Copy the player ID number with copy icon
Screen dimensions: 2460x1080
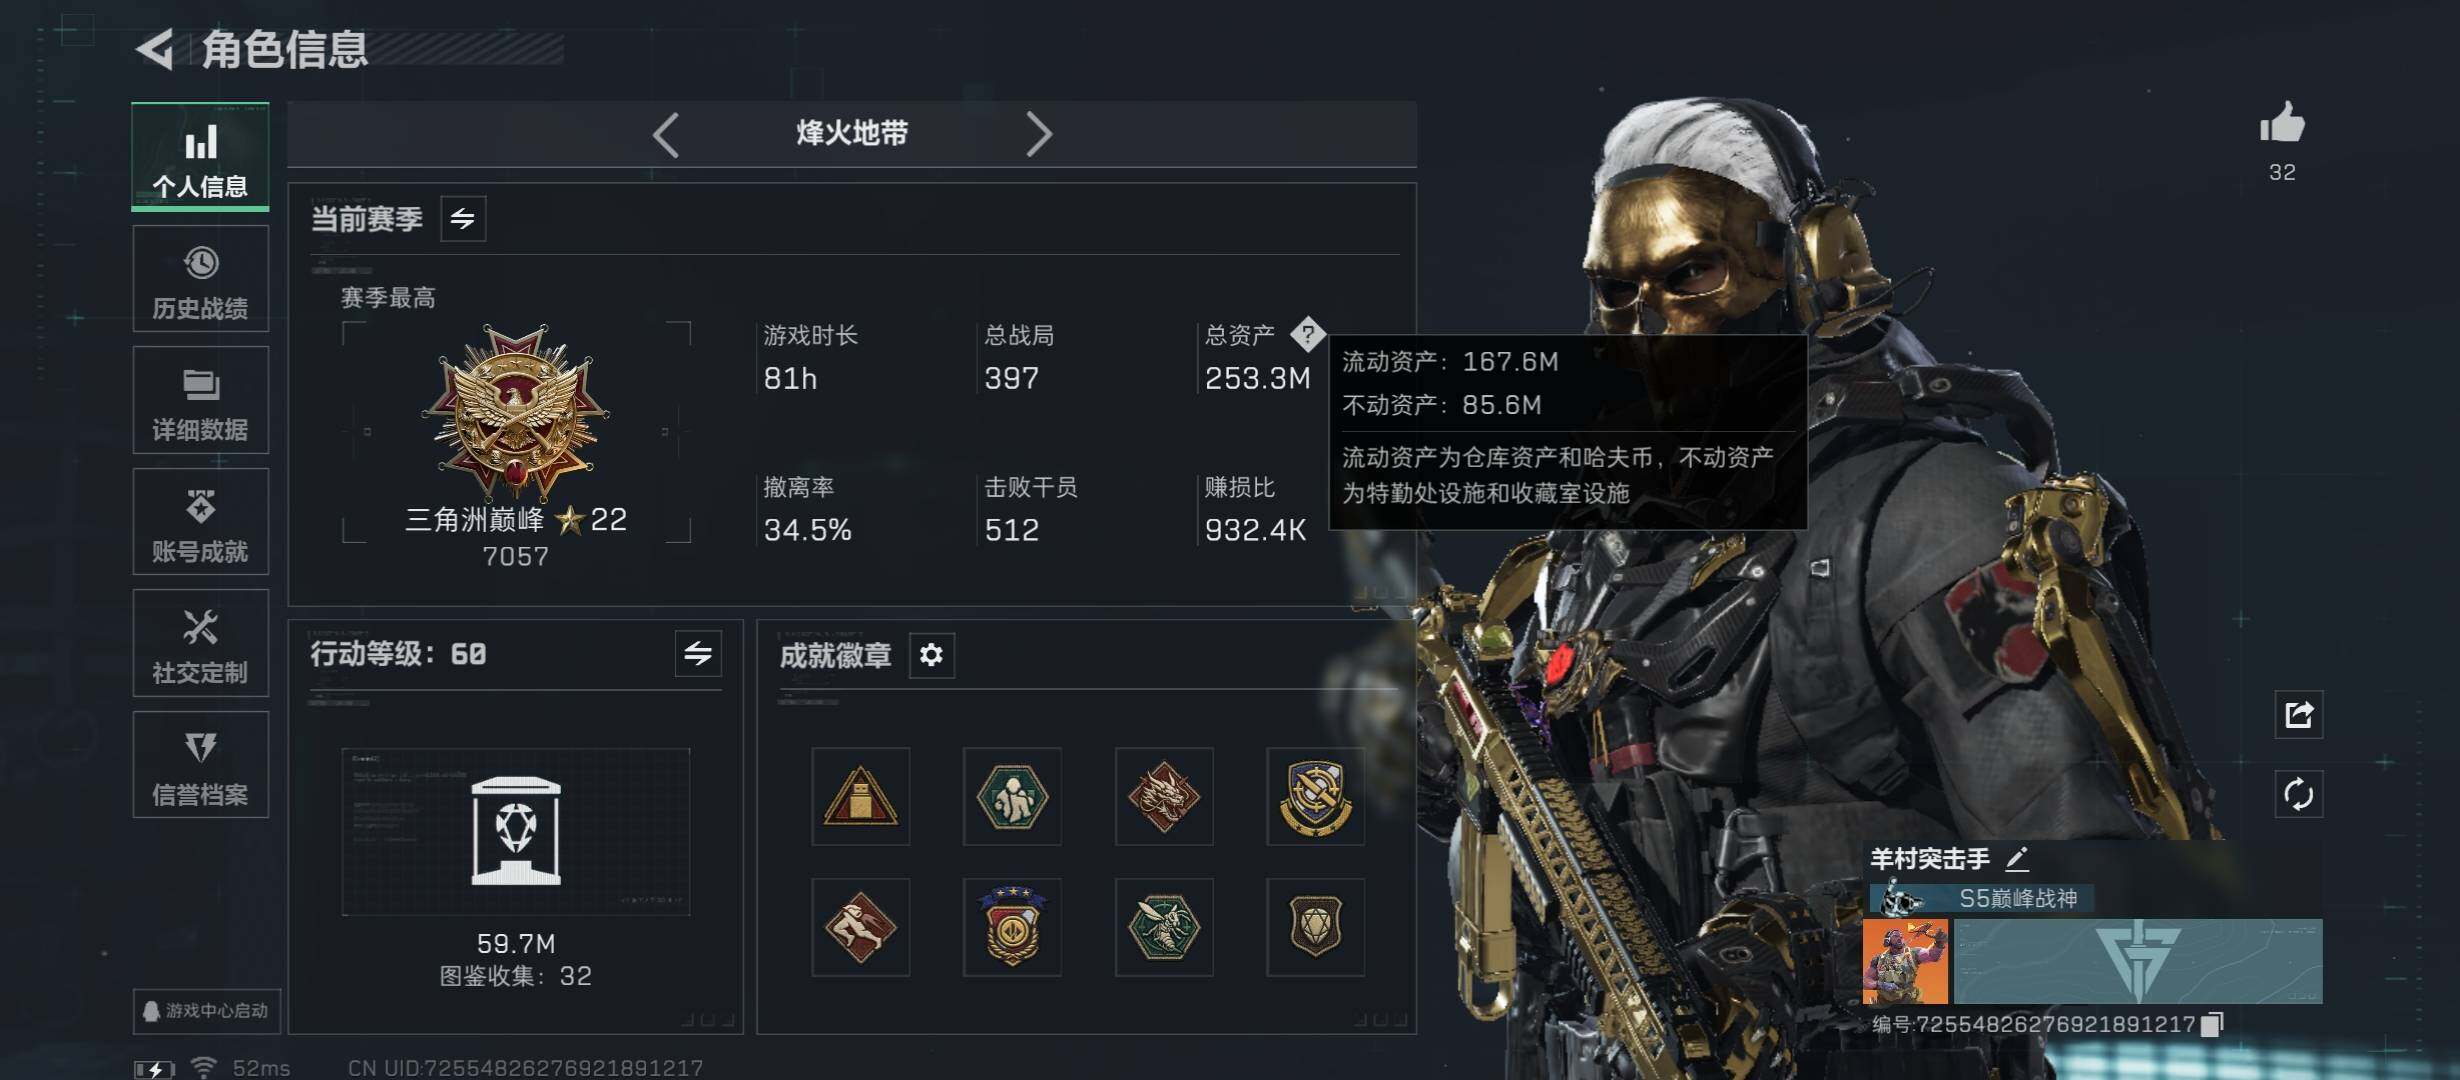tap(2213, 1024)
